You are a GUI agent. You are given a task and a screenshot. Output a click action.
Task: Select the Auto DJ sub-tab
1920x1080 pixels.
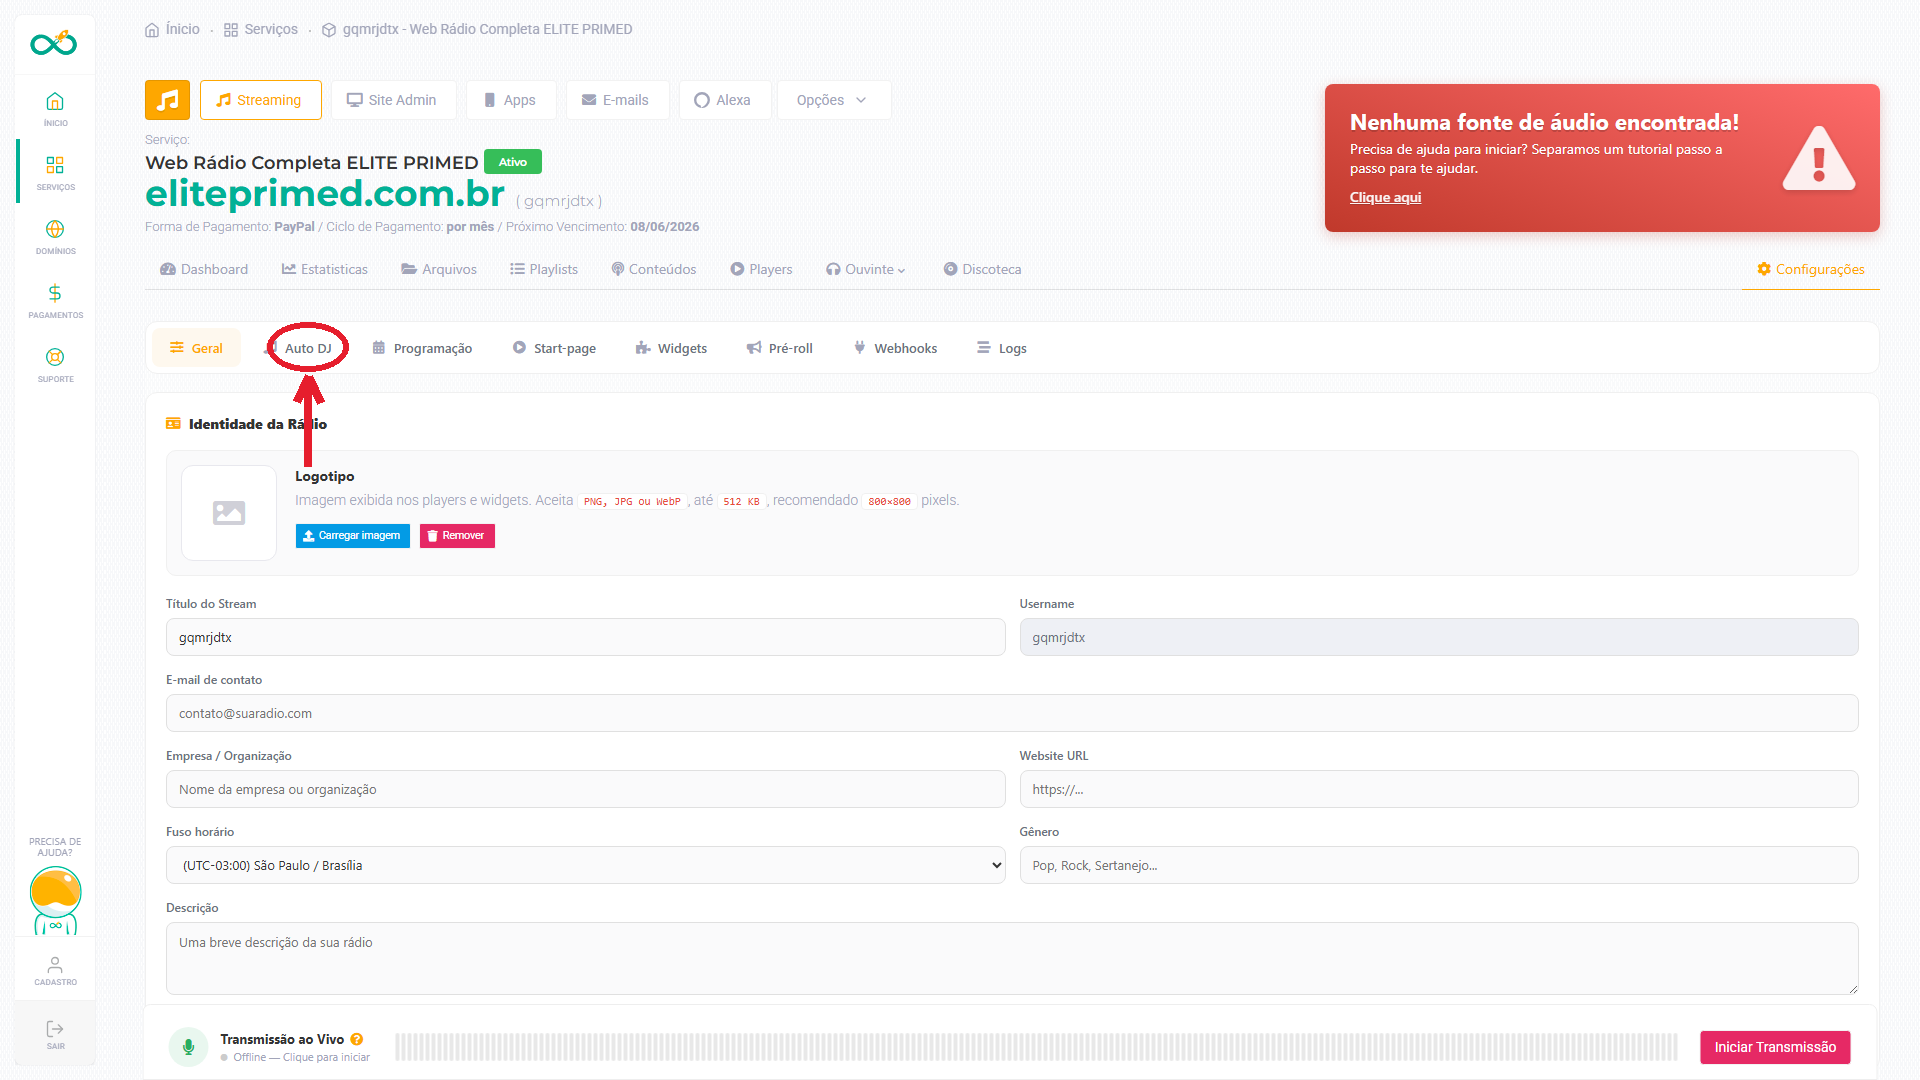(307, 348)
